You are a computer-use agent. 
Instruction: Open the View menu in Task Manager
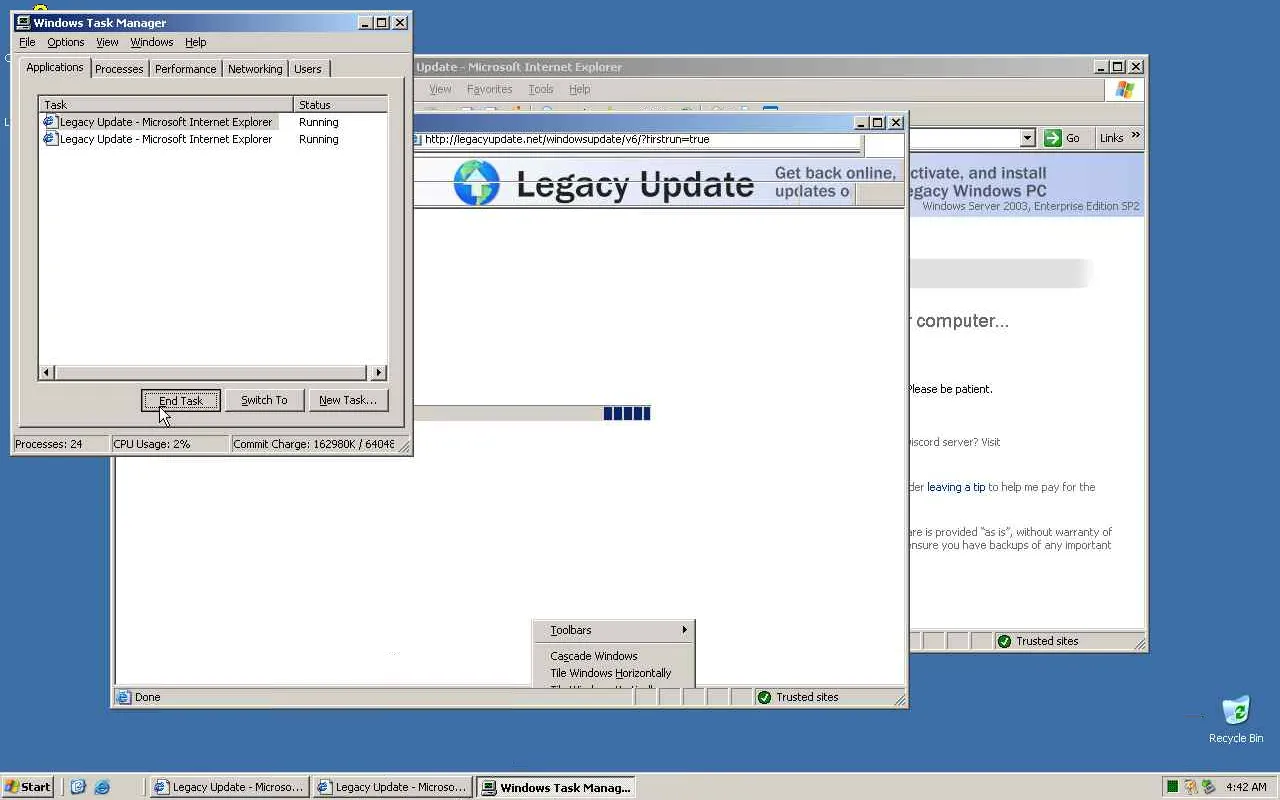pyautogui.click(x=107, y=42)
